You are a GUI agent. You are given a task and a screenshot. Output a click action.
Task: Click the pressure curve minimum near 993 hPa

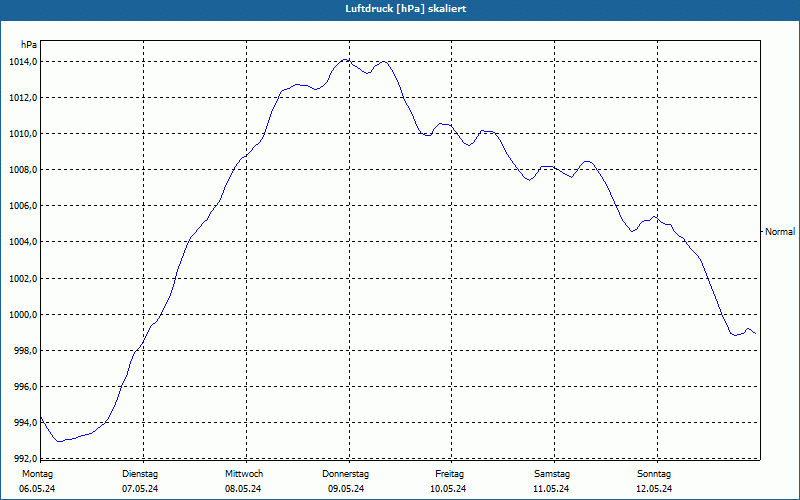point(60,441)
